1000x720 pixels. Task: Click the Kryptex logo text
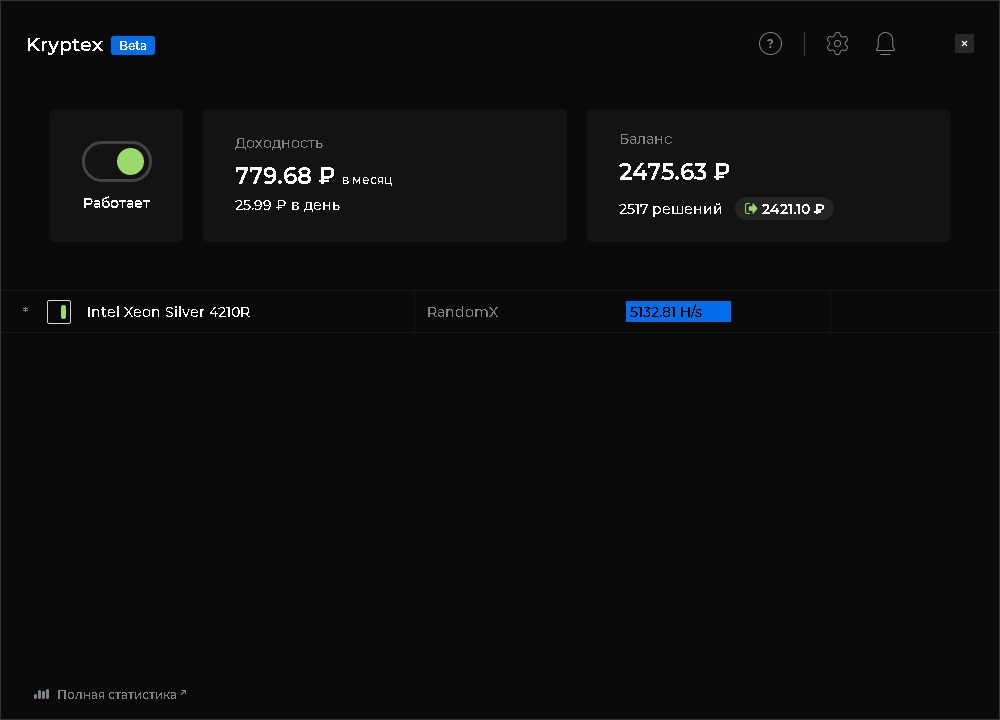tap(65, 45)
